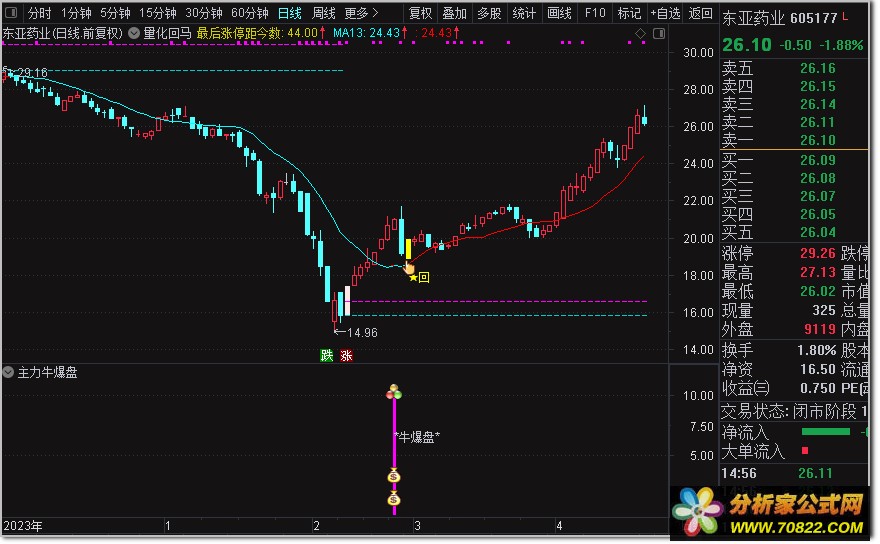Click the diamond icon at chart top-right
Viewport: 880px width, 544px height.
pyautogui.click(x=640, y=34)
